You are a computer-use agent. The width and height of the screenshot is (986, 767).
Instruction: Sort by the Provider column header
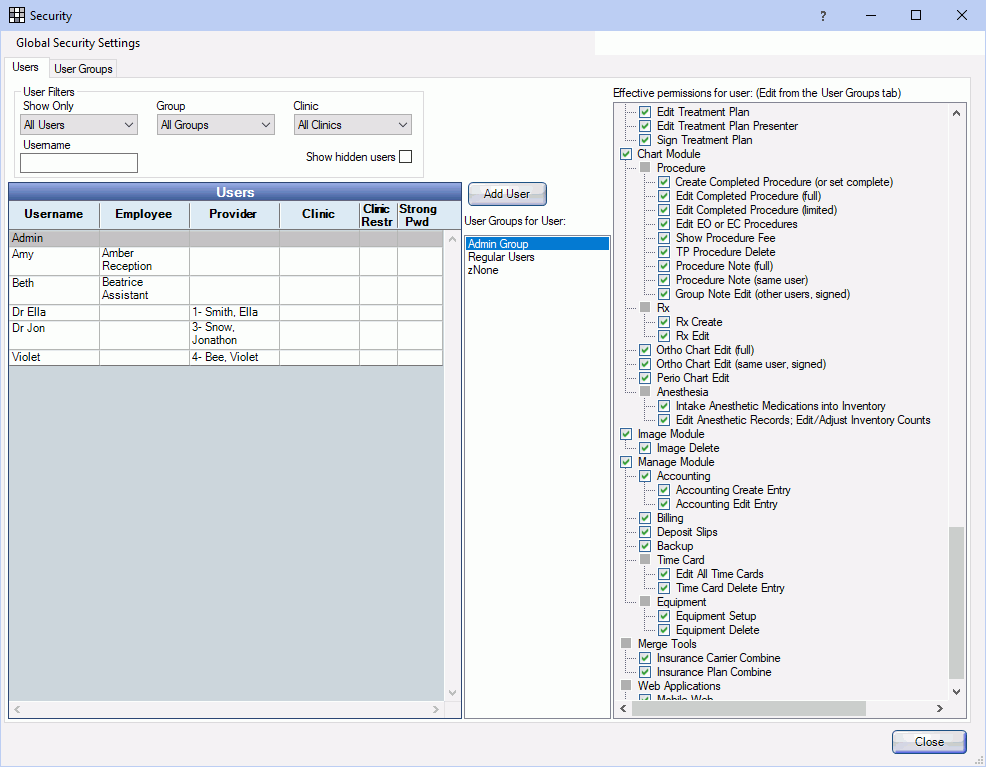[x=233, y=214]
